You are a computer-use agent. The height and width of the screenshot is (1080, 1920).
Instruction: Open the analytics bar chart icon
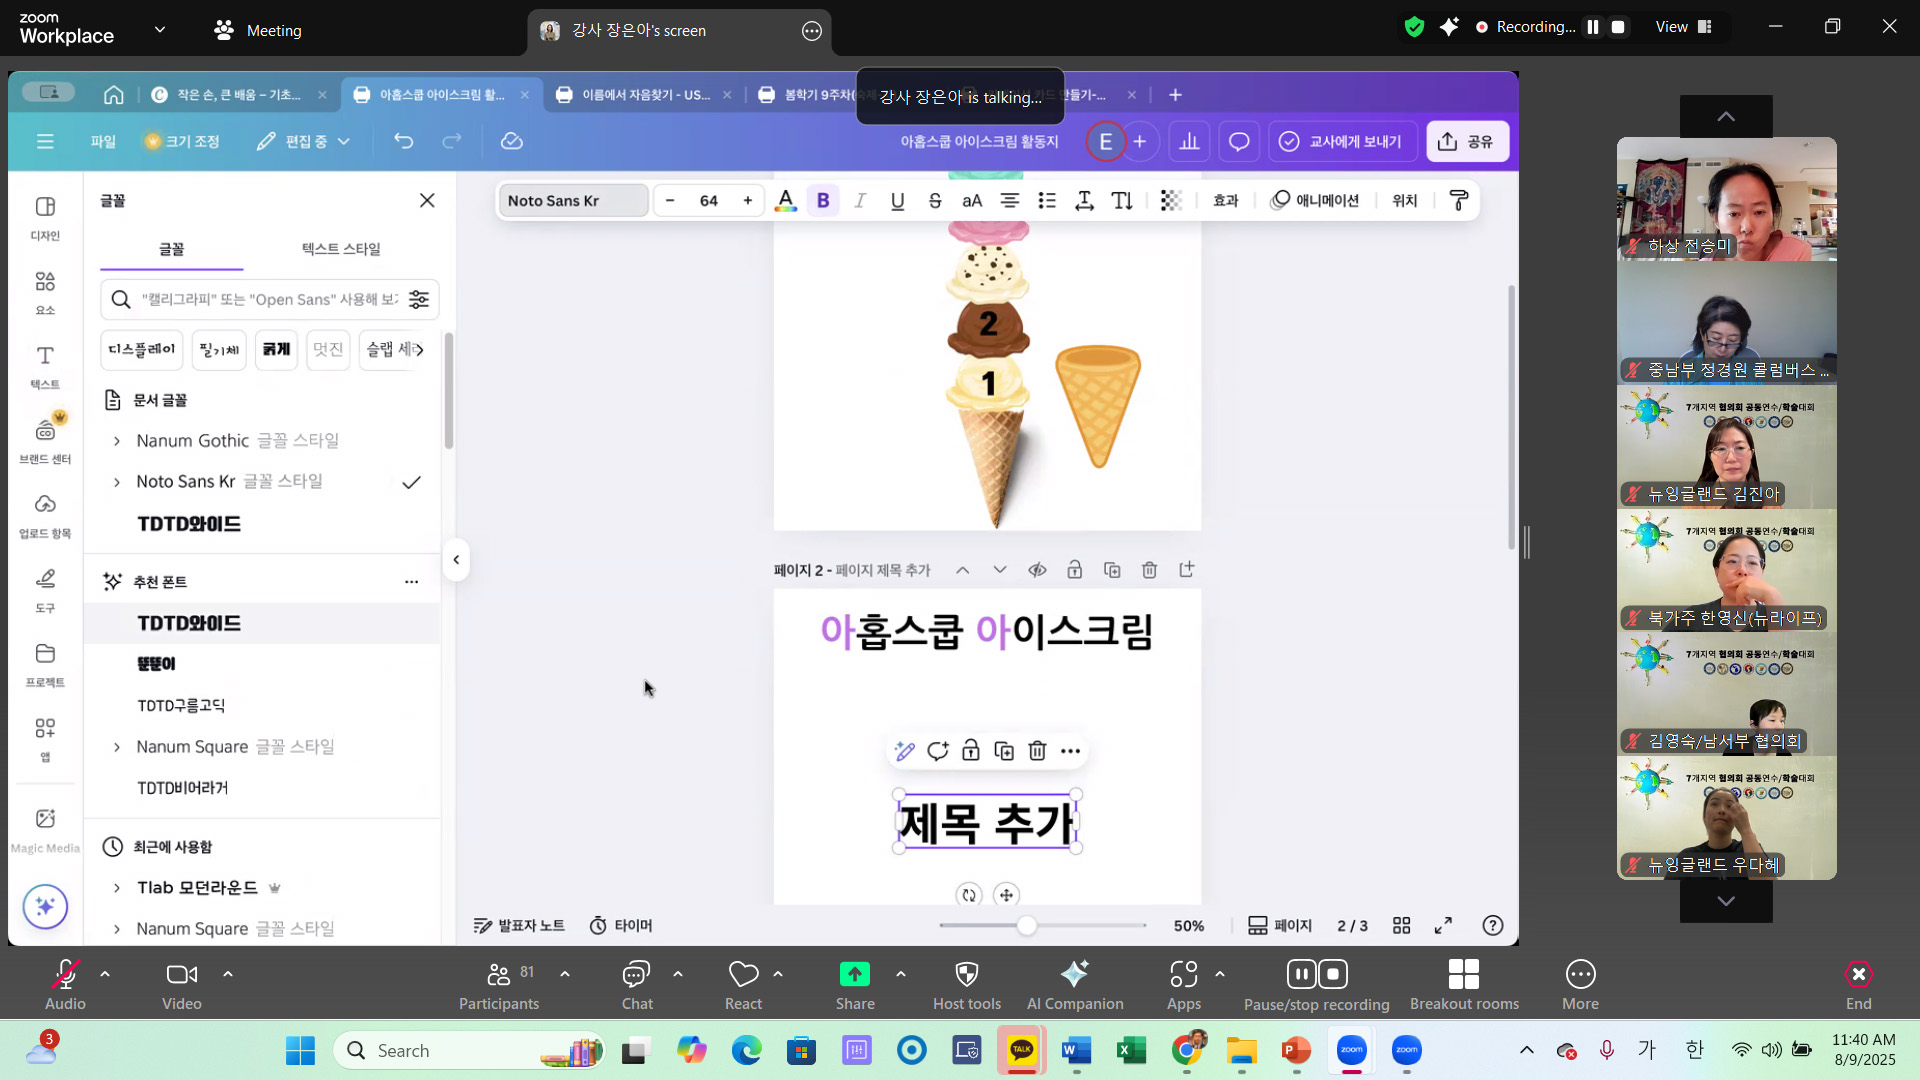pyautogui.click(x=1189, y=141)
